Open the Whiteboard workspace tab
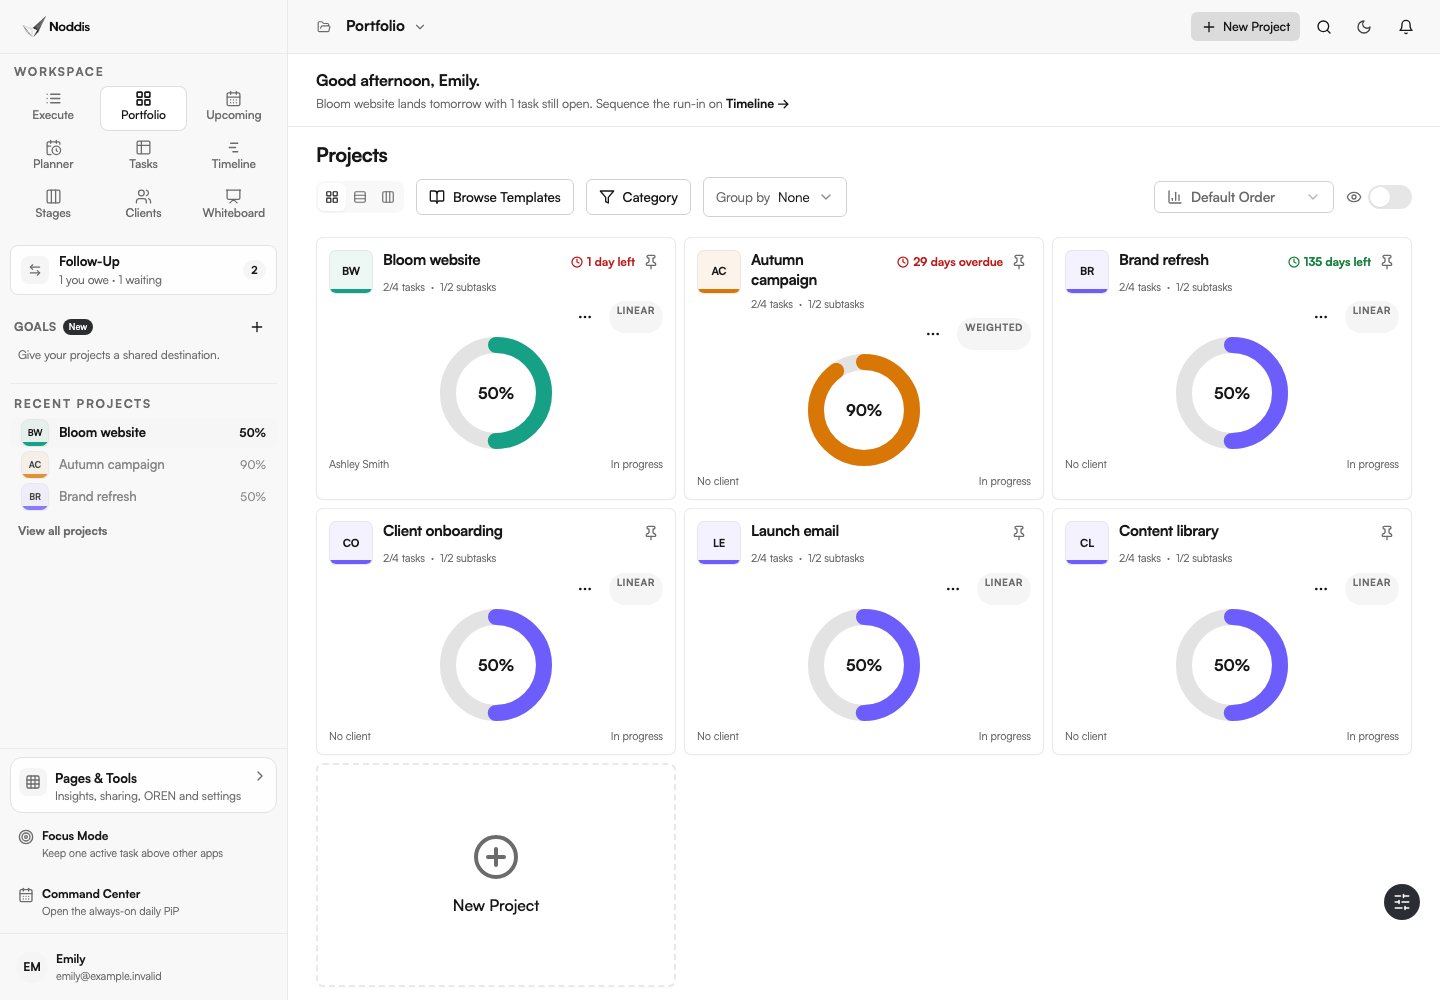This screenshot has width=1440, height=1000. click(234, 206)
